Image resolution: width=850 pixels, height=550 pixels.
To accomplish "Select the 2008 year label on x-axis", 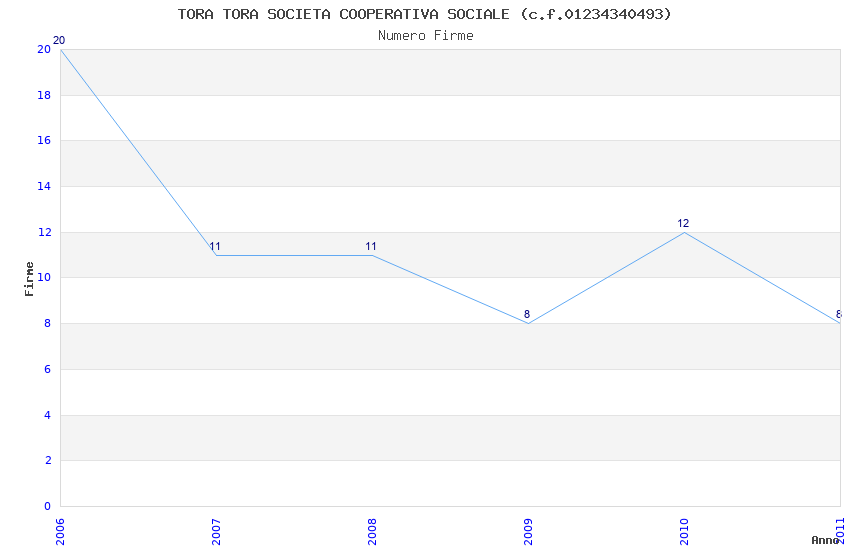I will point(372,530).
